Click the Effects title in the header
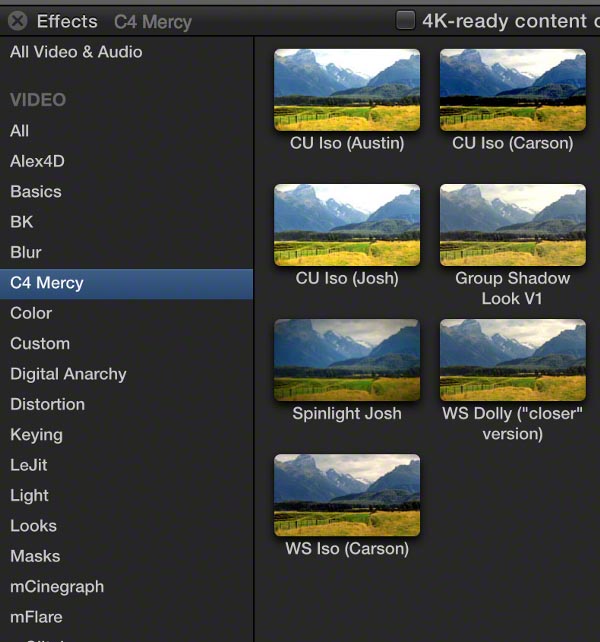Screen dimensions: 600x642 (x=67, y=21)
